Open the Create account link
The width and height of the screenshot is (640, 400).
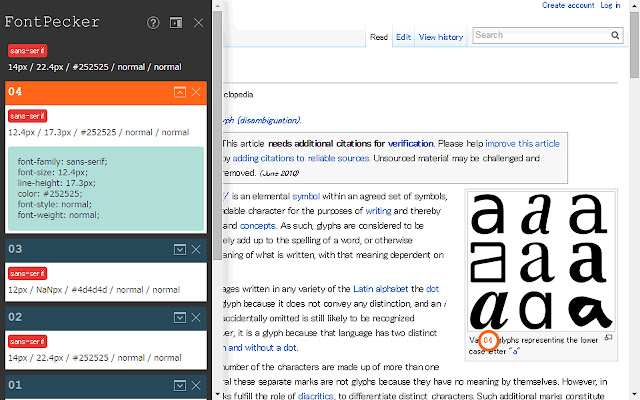coord(568,5)
